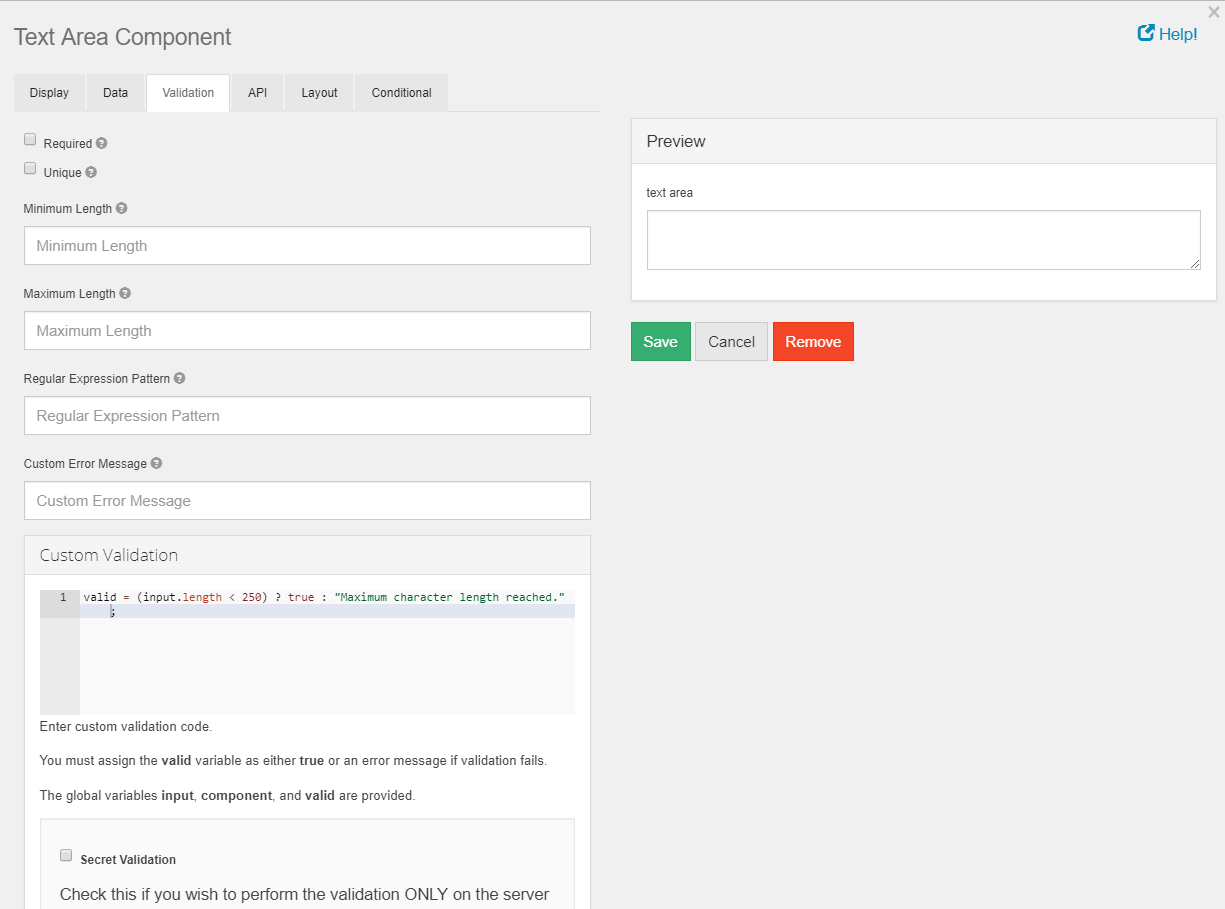Image resolution: width=1225 pixels, height=909 pixels.
Task: Close the dialog with the X icon
Action: (1213, 13)
